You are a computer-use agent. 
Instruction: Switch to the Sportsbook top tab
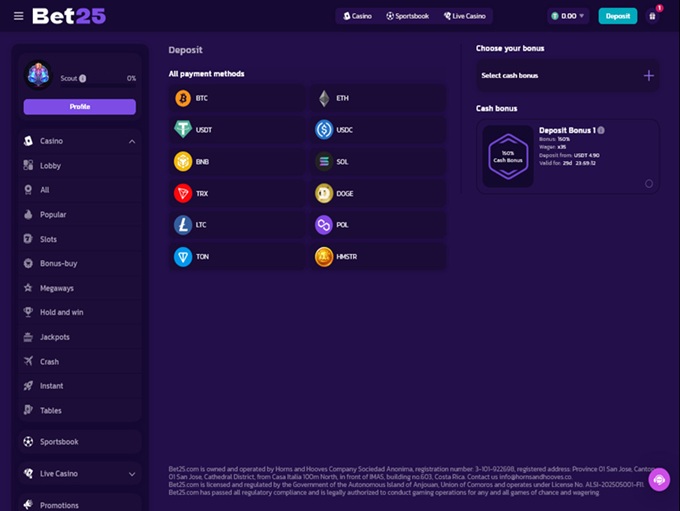pos(407,16)
